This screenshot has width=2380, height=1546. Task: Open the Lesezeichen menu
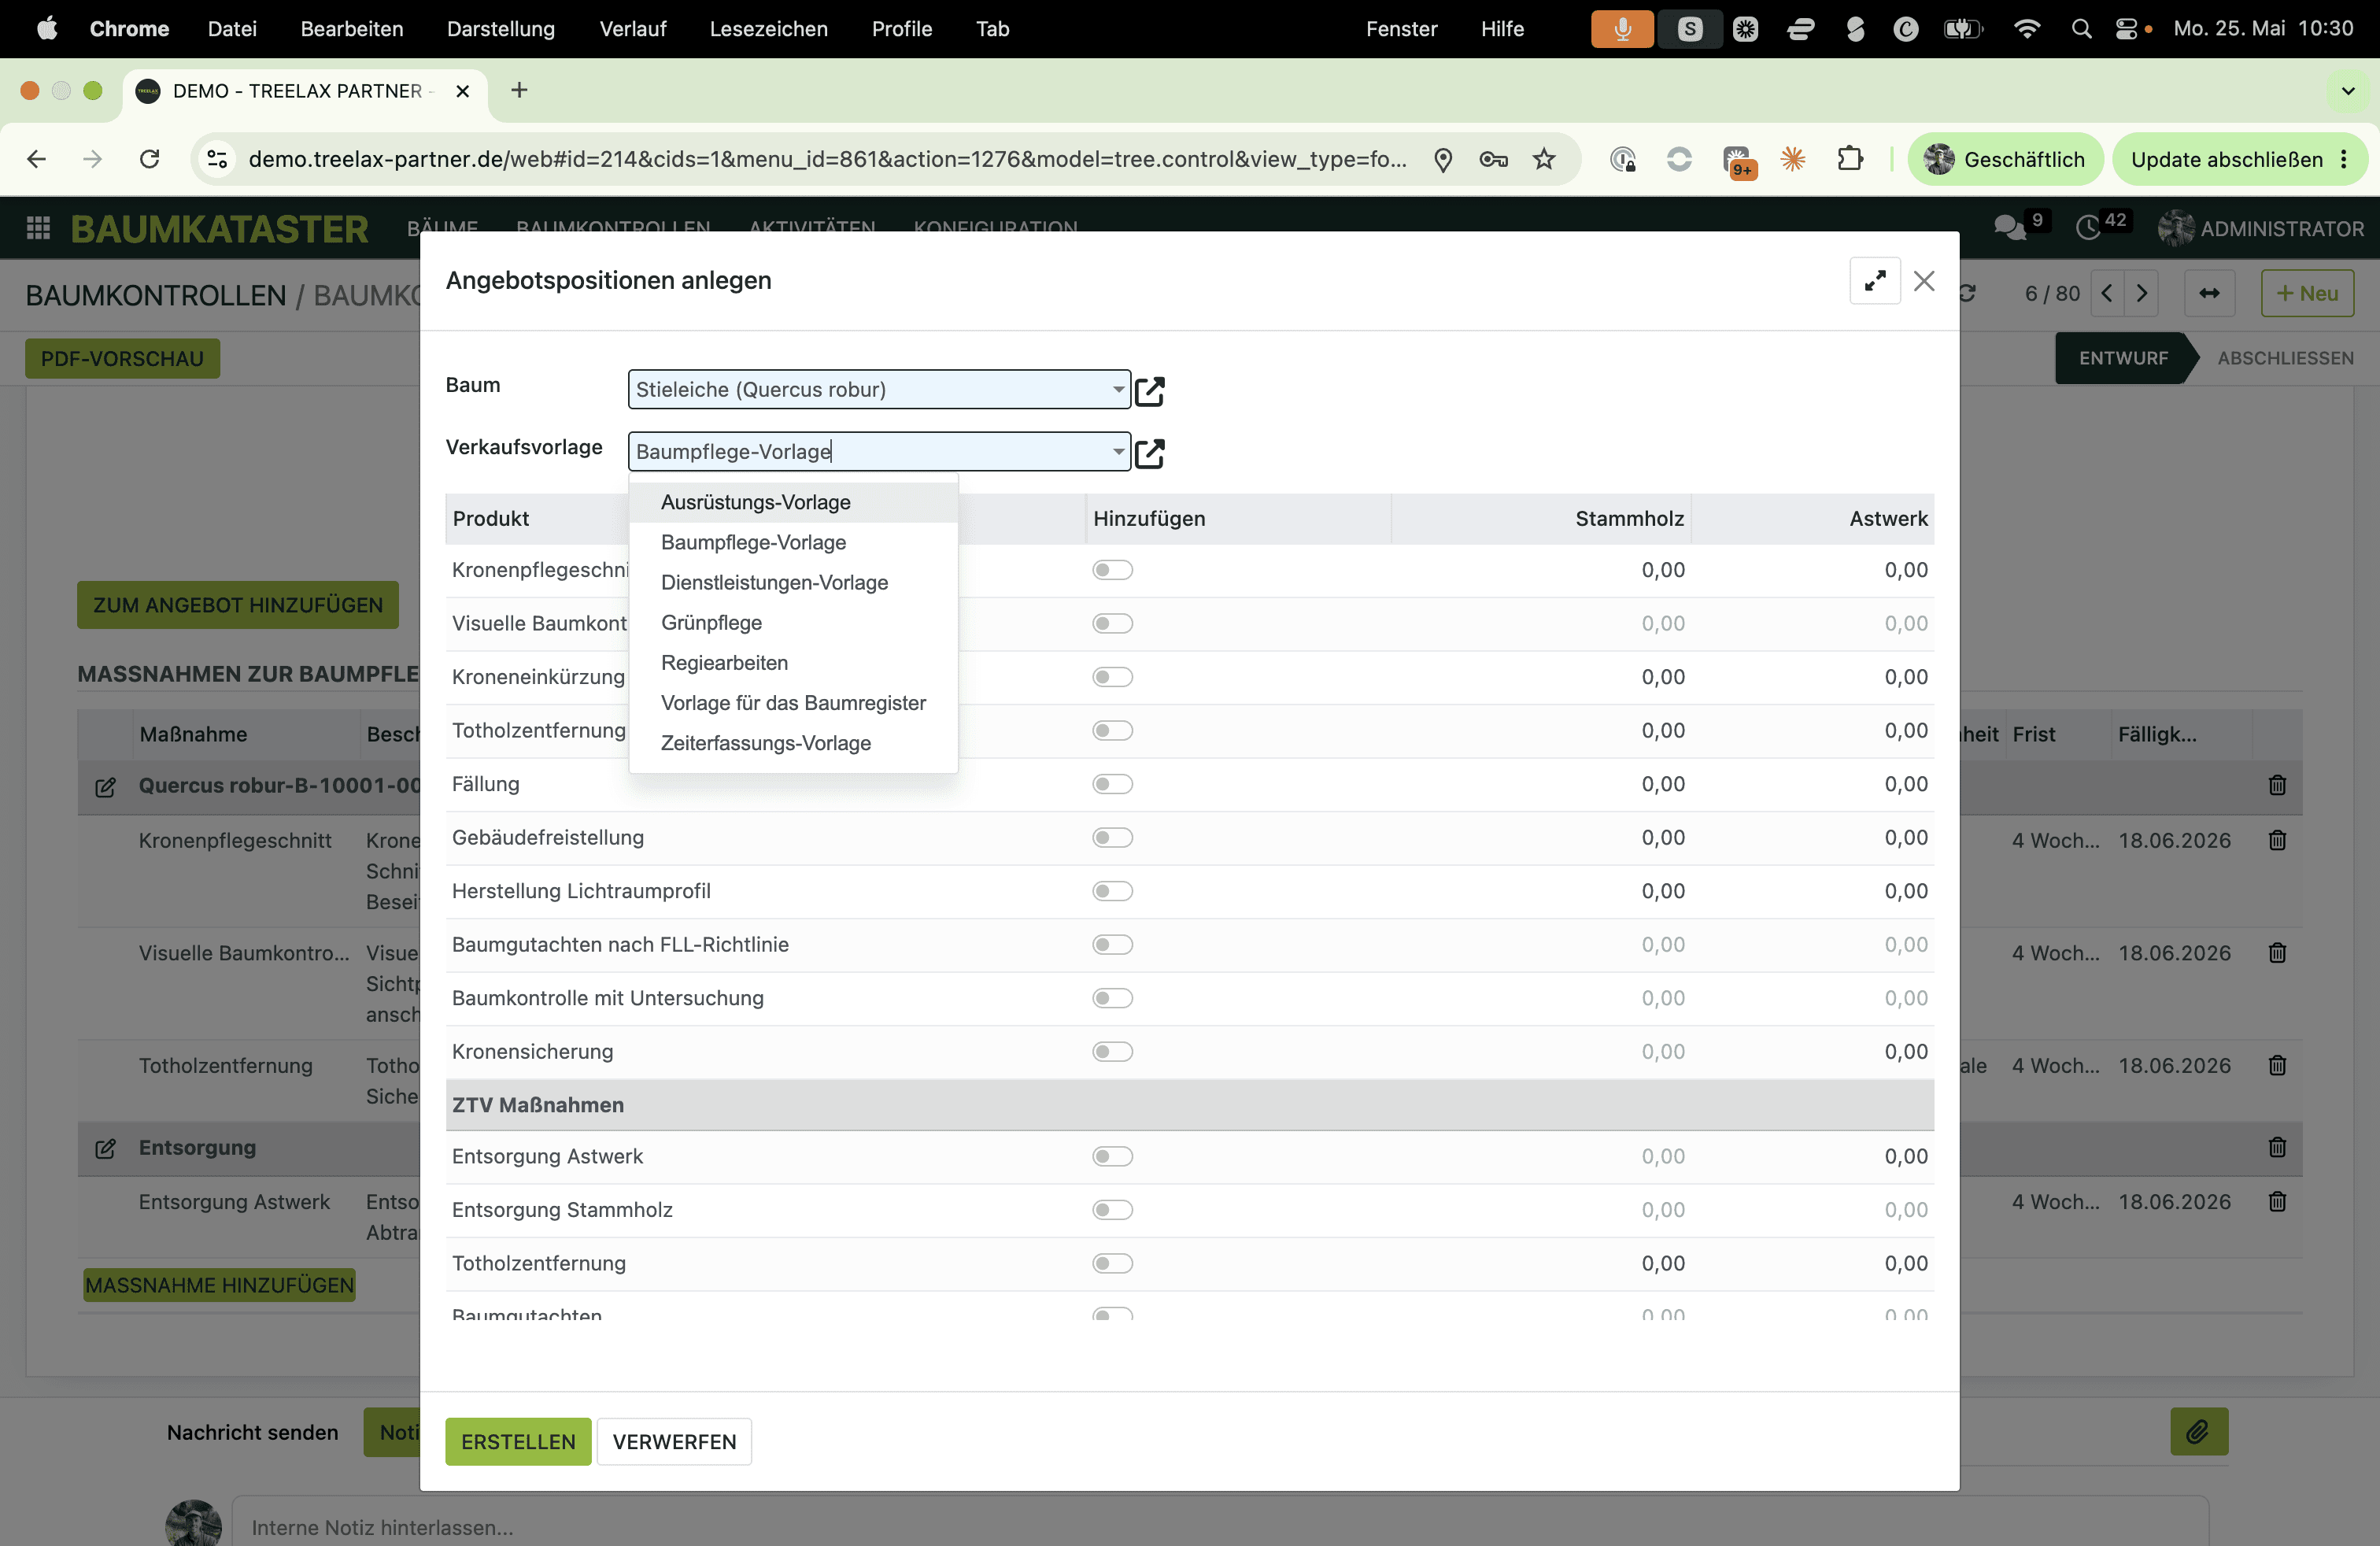tap(768, 29)
